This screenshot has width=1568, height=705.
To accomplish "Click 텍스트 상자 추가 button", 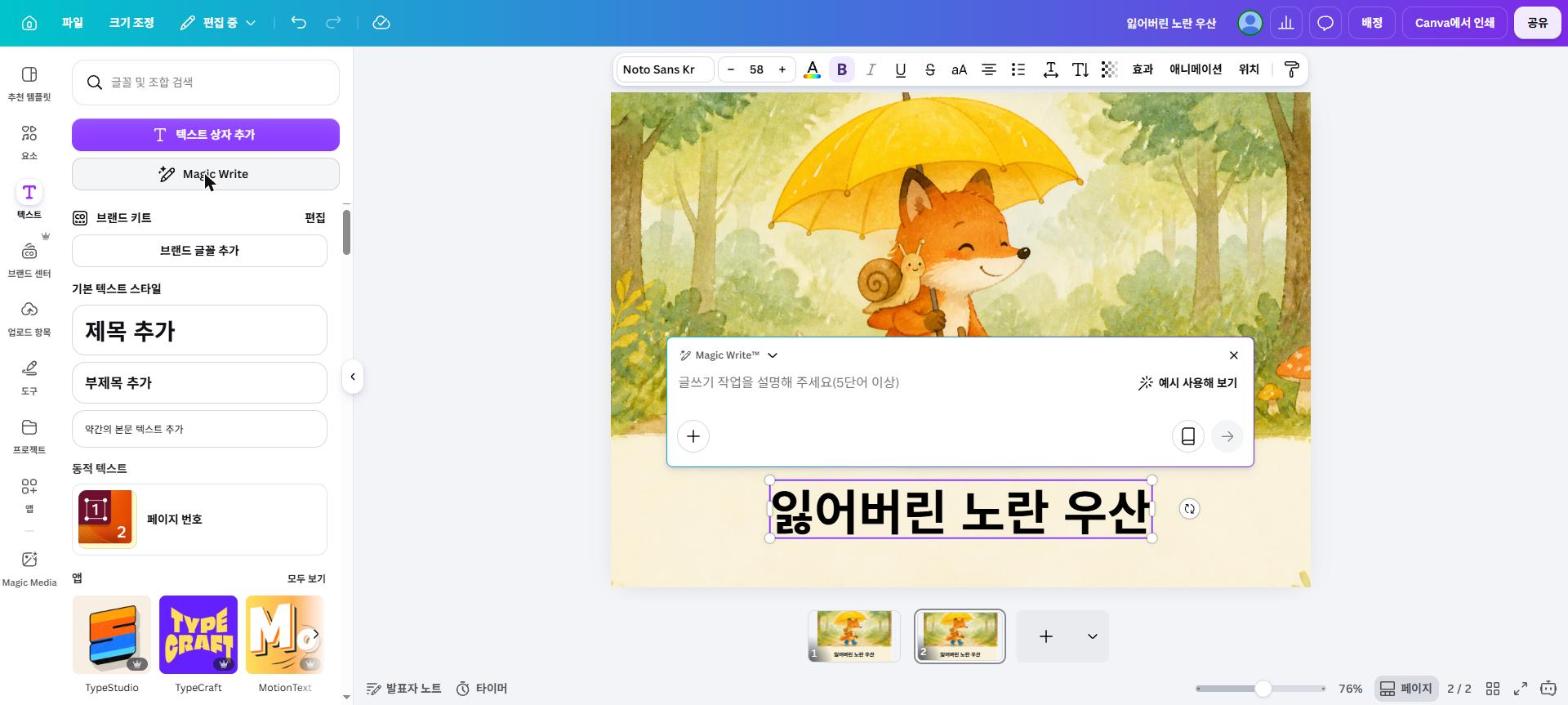I will coord(206,134).
